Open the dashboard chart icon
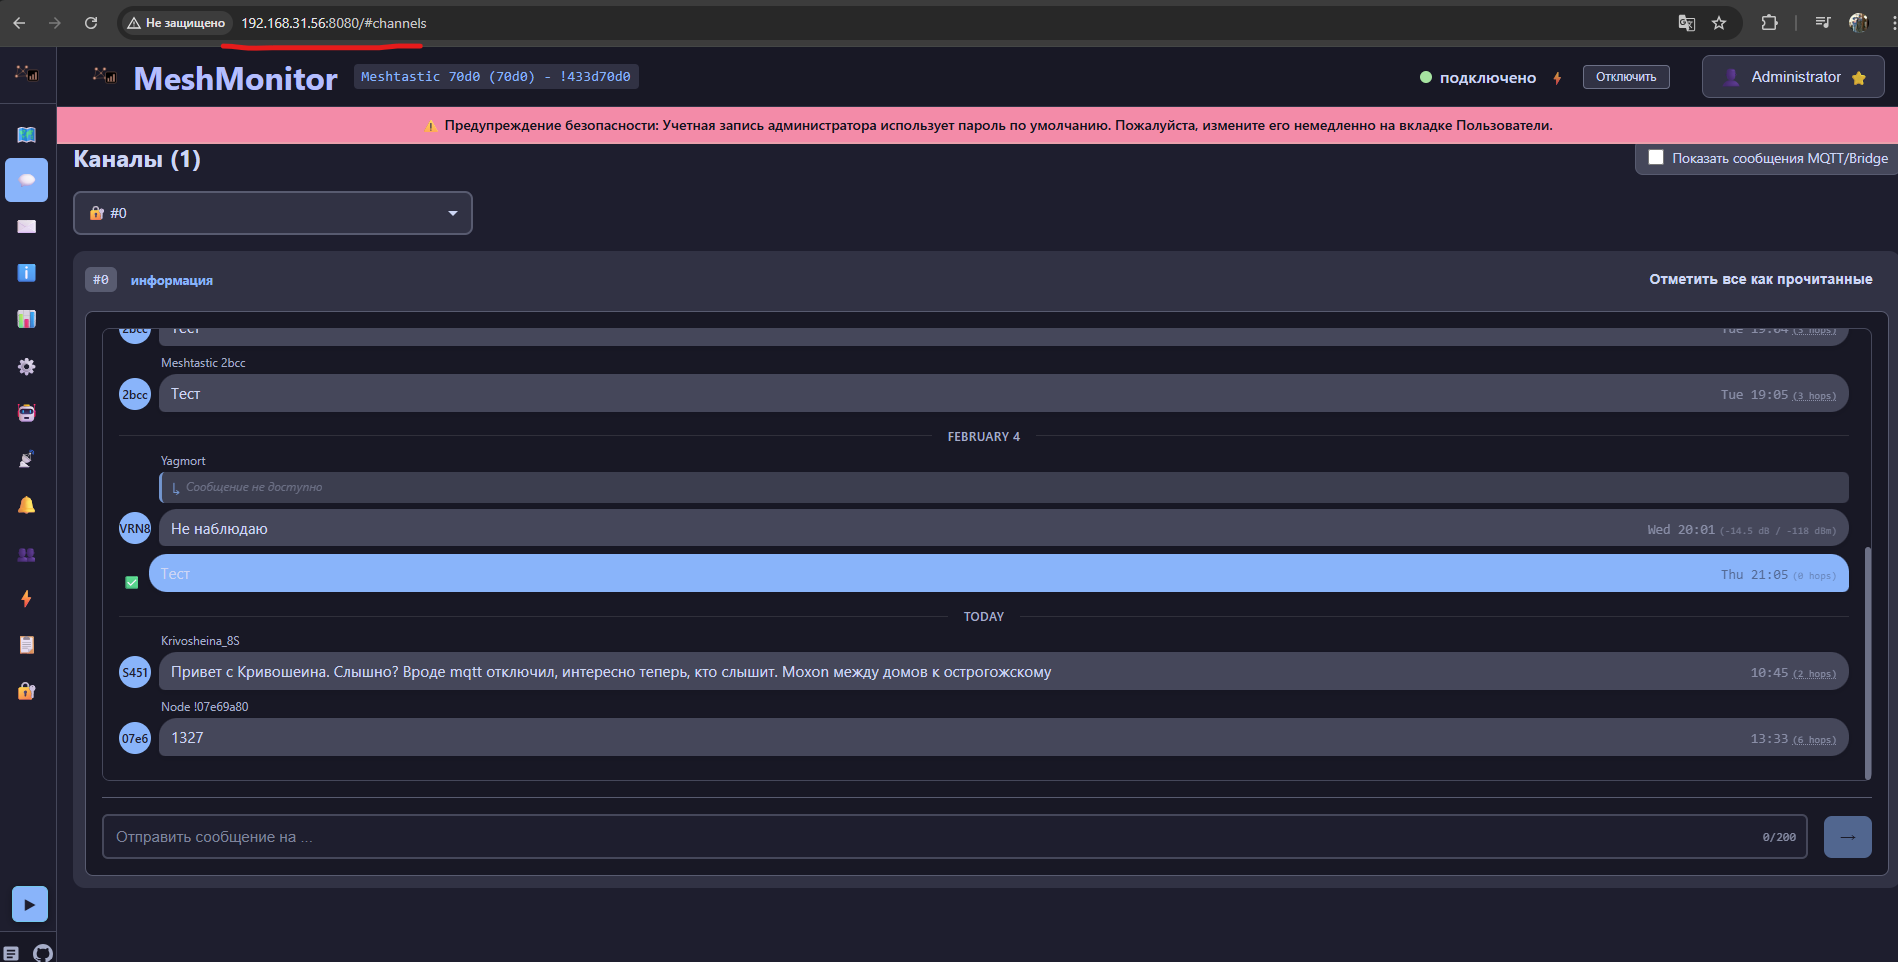This screenshot has width=1898, height=962. (27, 319)
